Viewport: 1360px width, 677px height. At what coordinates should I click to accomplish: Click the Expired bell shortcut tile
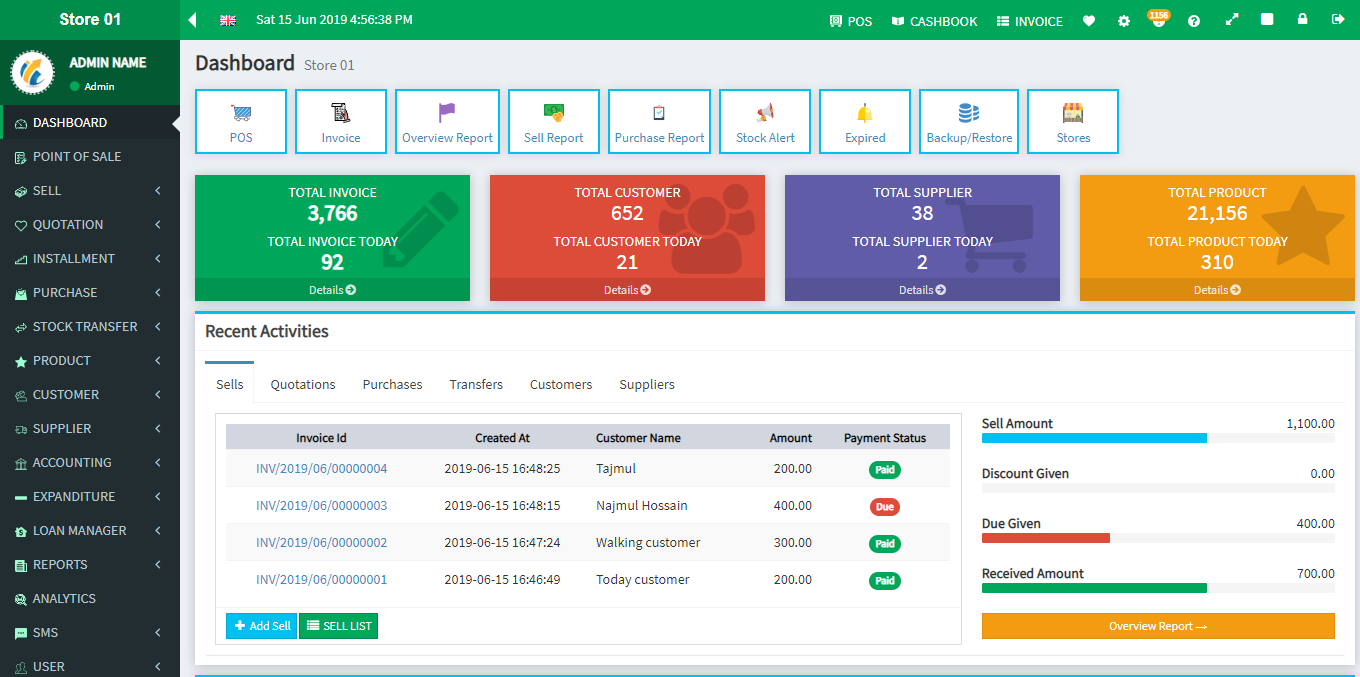(x=865, y=122)
